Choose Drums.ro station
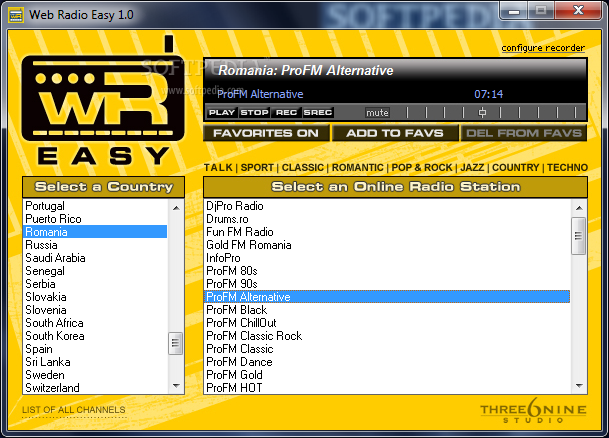The width and height of the screenshot is (609, 438). [387, 219]
